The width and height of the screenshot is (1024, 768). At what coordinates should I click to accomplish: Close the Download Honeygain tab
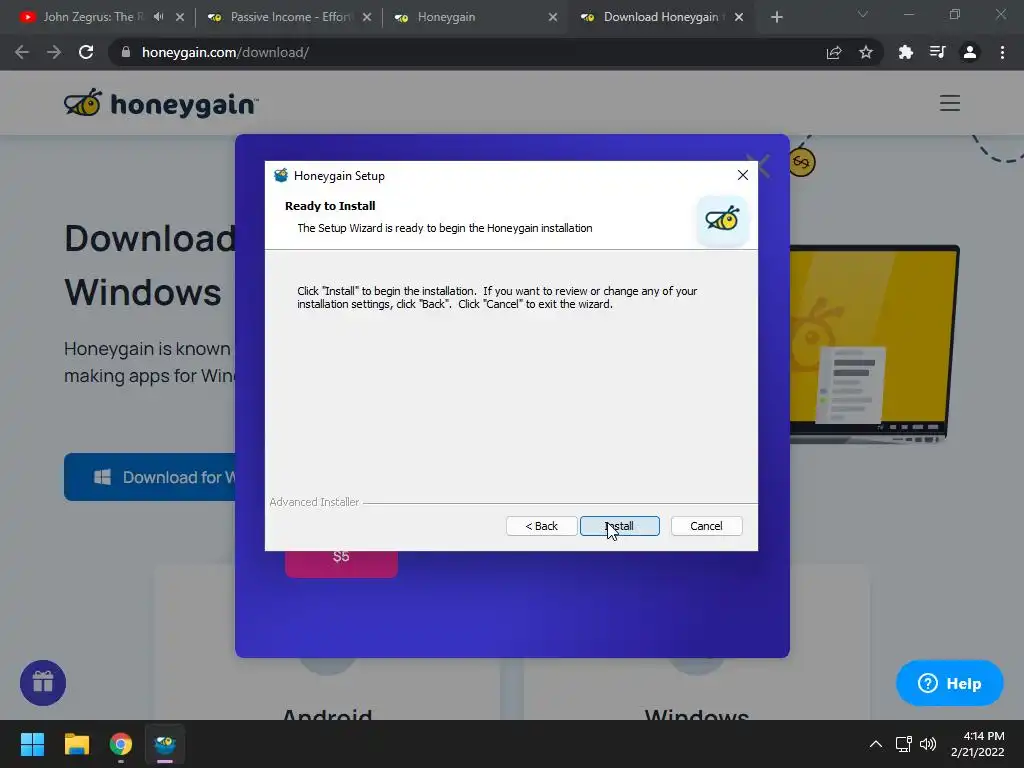(x=739, y=17)
